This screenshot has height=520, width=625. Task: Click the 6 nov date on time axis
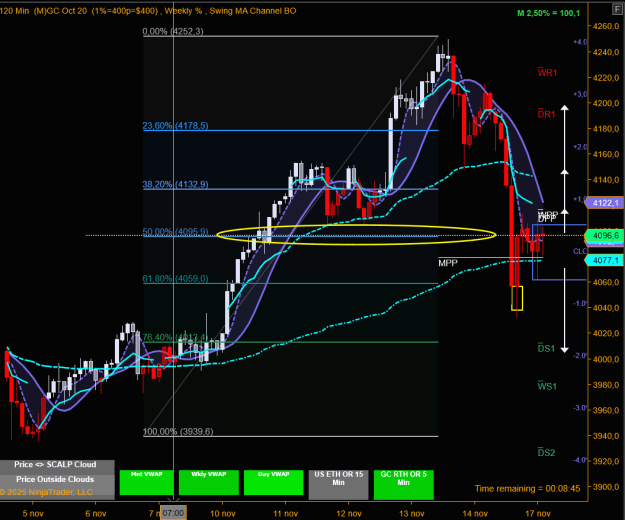[x=96, y=514]
